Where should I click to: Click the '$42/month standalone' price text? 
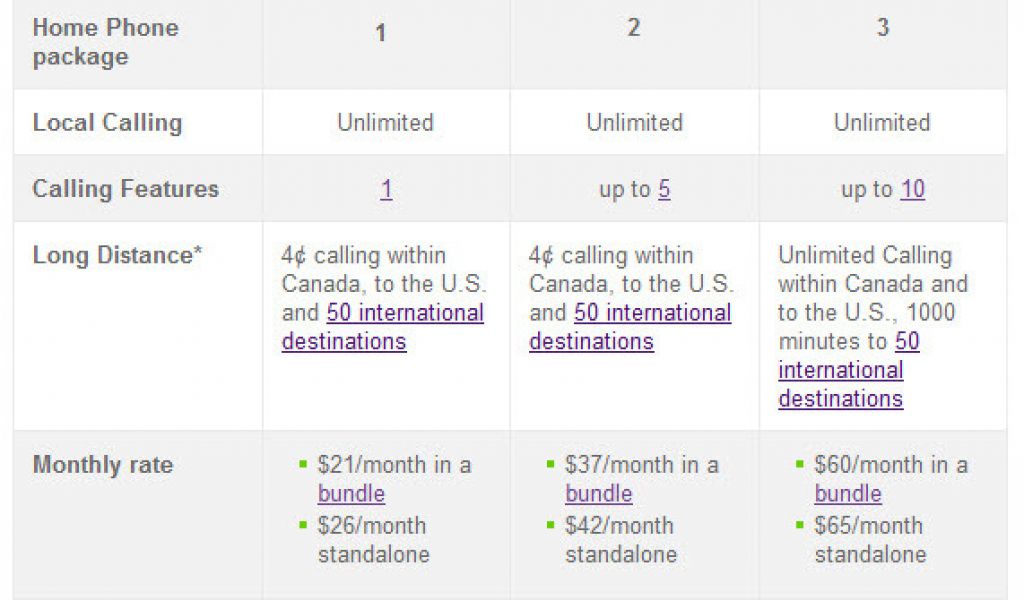tap(621, 540)
